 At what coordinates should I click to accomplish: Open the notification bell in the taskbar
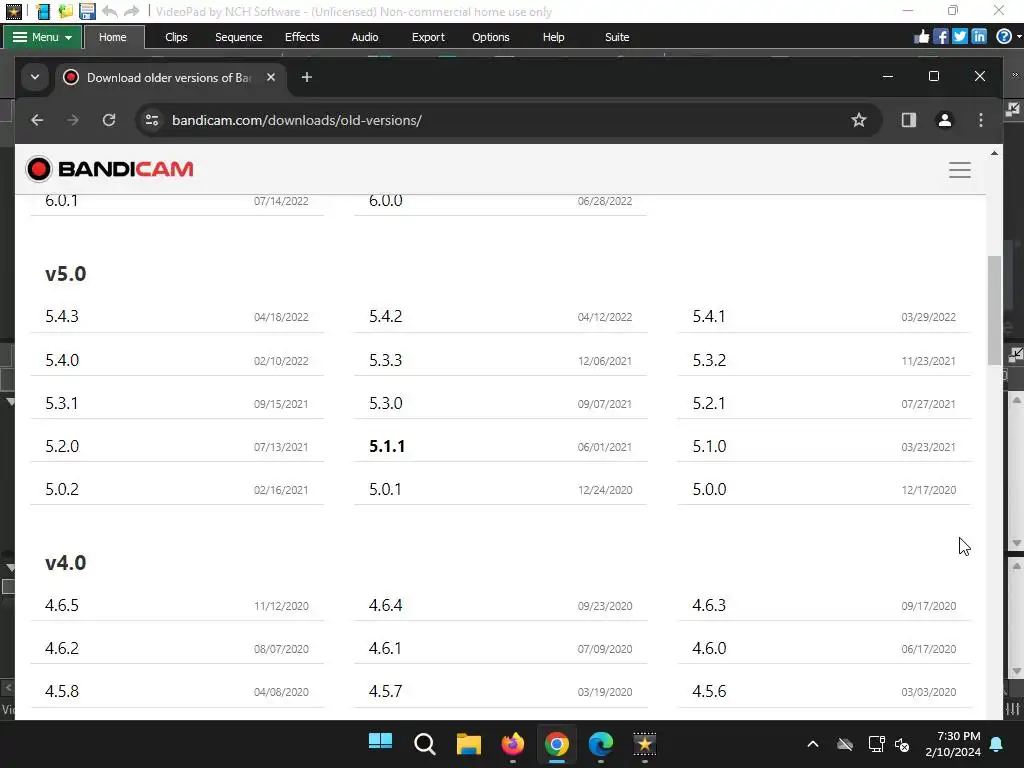coord(997,744)
